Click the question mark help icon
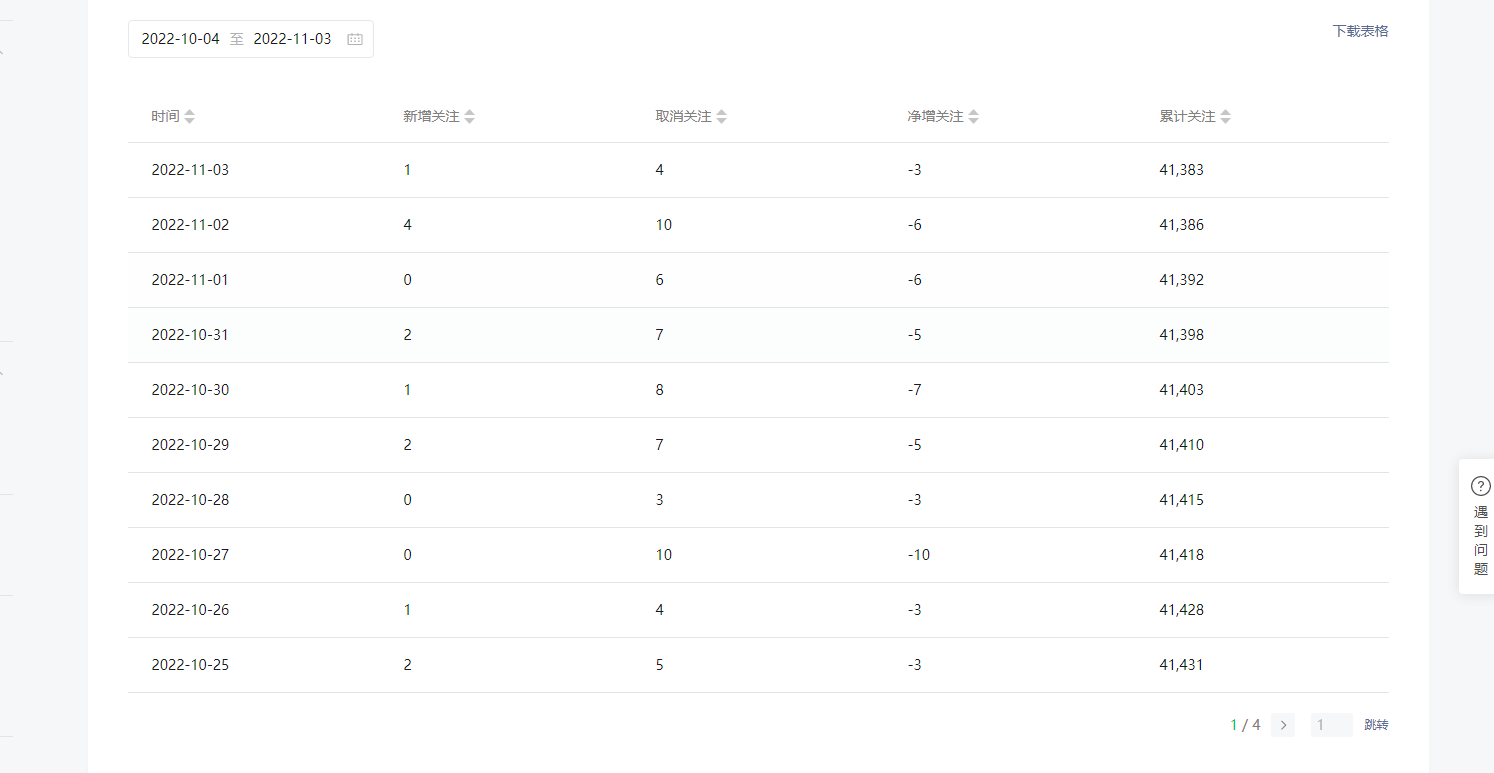Image resolution: width=1494 pixels, height=773 pixels. [1481, 486]
